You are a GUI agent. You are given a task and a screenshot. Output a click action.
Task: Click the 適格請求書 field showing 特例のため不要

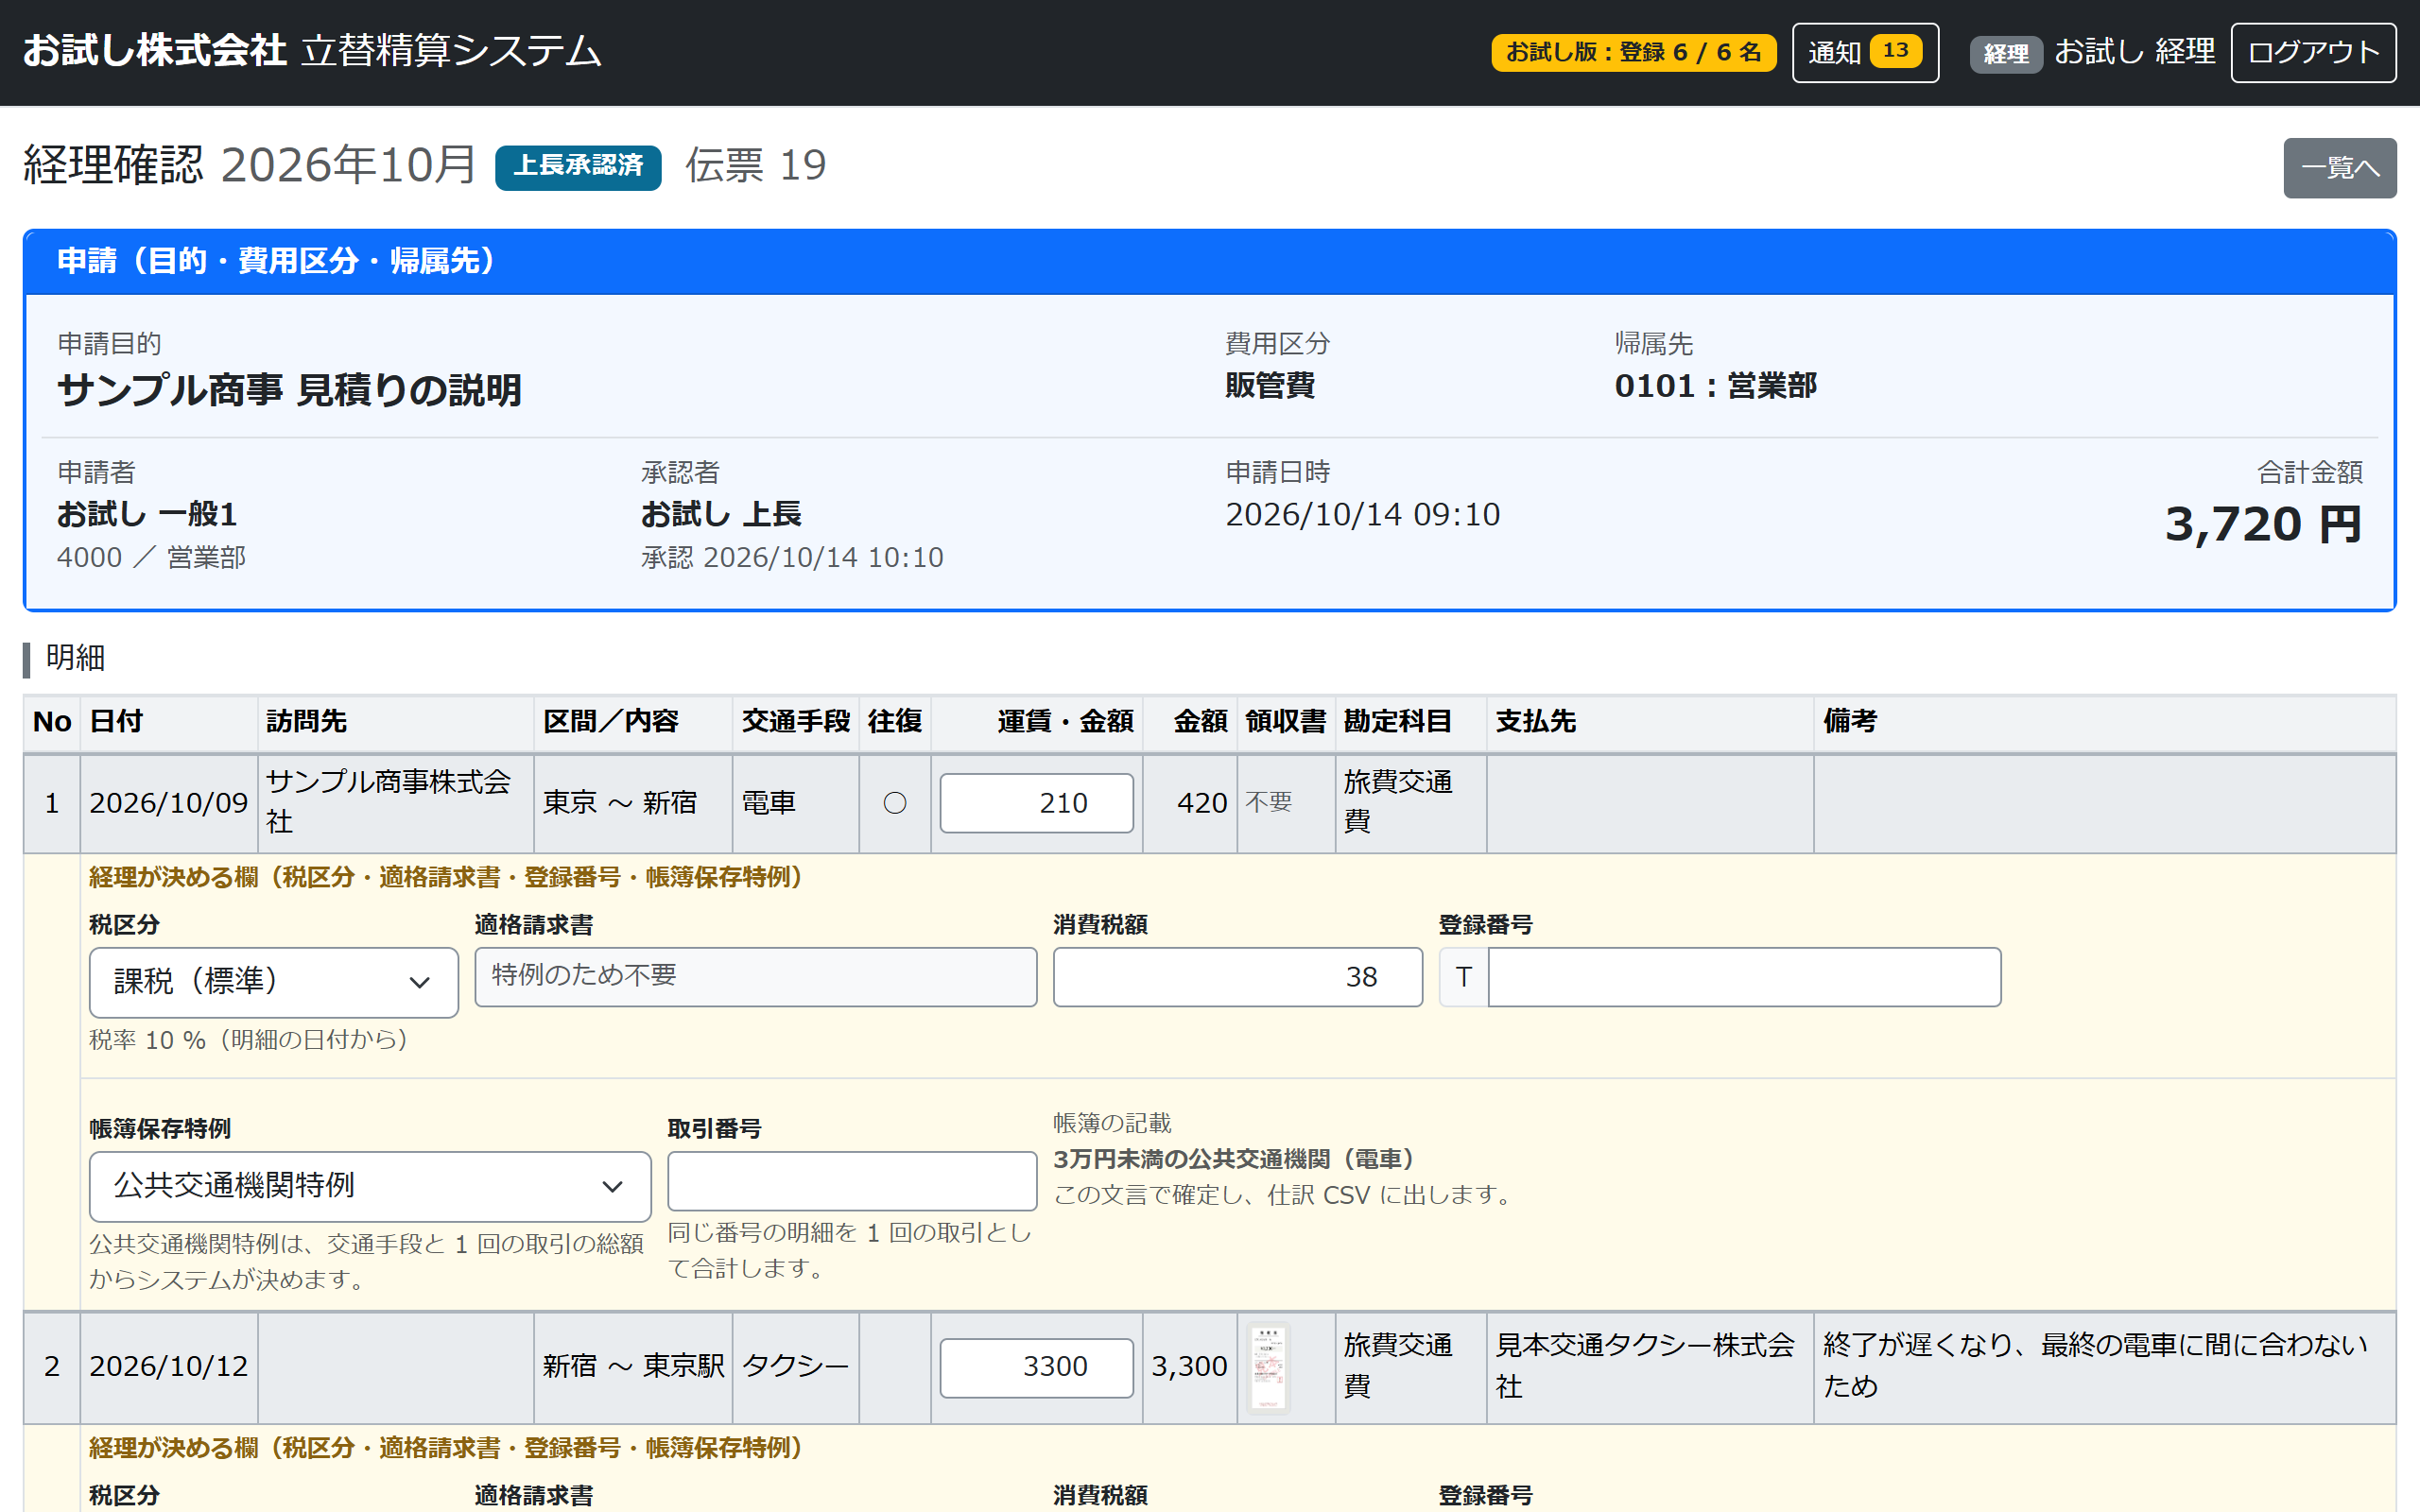tap(755, 976)
